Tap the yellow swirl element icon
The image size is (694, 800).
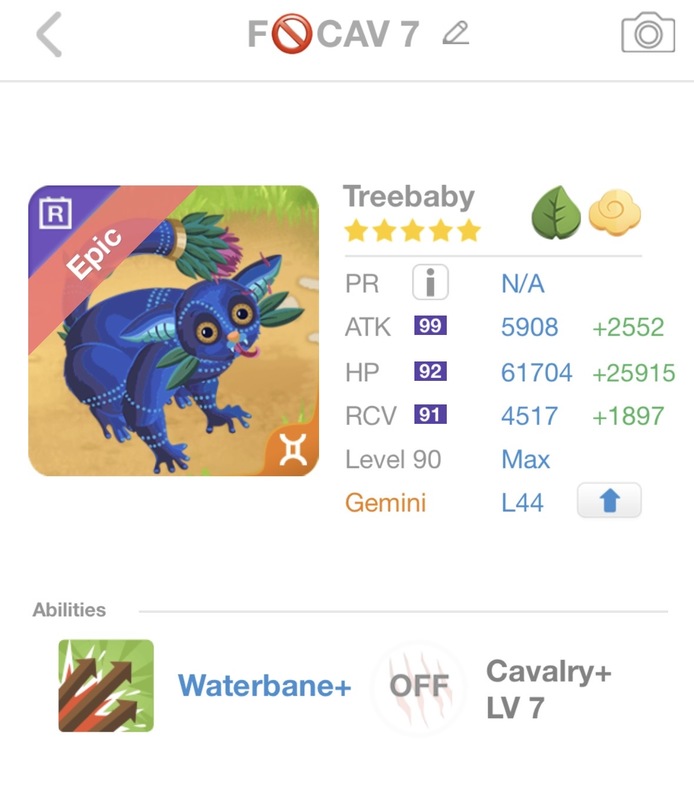click(613, 213)
